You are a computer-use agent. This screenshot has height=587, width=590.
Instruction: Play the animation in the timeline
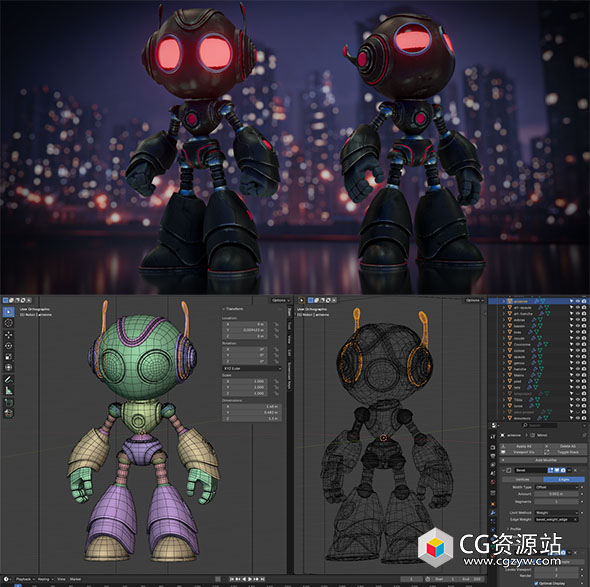click(x=250, y=579)
